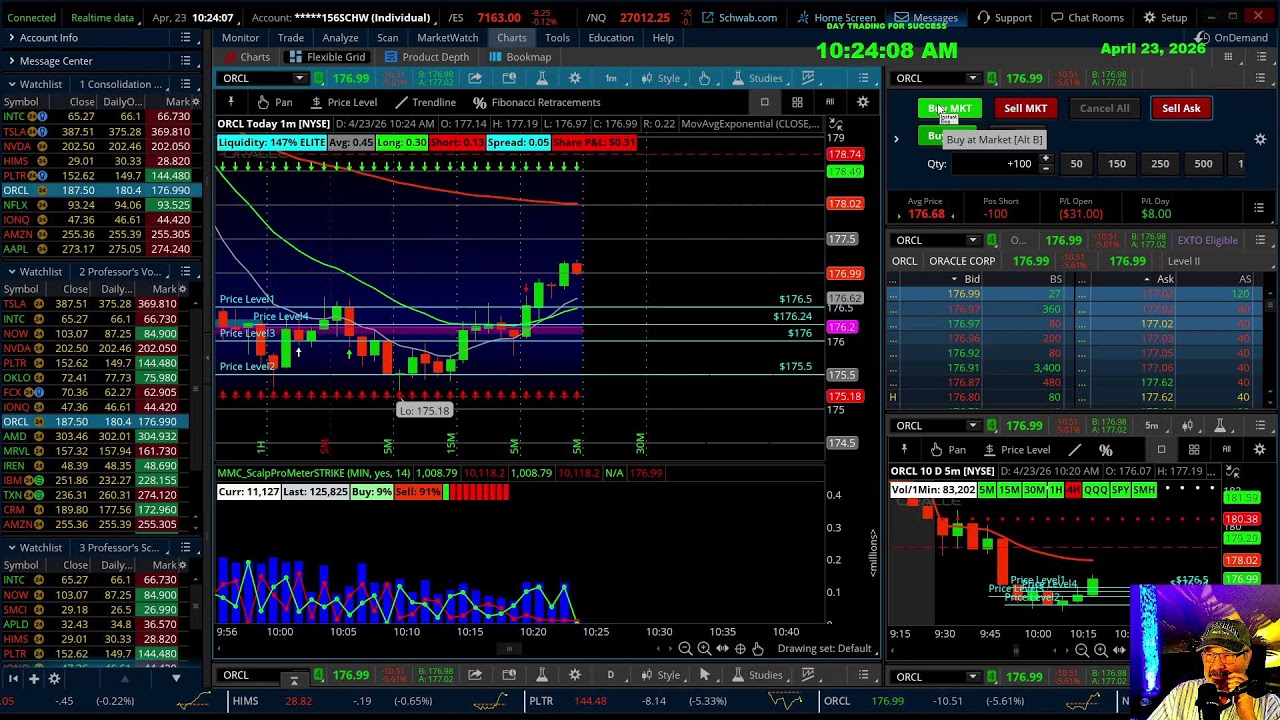Toggle single chart layout square button
The image size is (1280, 720).
tap(764, 102)
